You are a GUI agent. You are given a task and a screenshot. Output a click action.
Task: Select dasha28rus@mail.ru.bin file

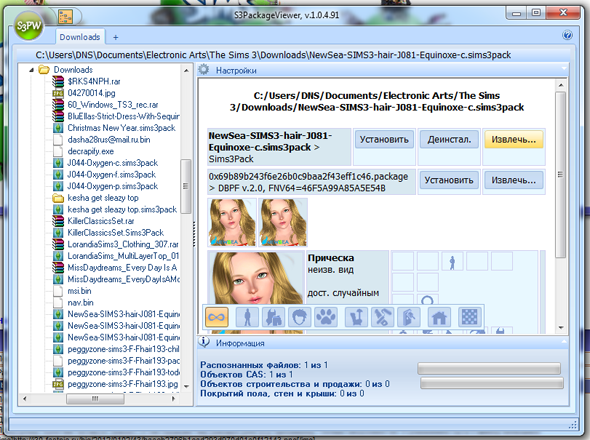(x=109, y=140)
